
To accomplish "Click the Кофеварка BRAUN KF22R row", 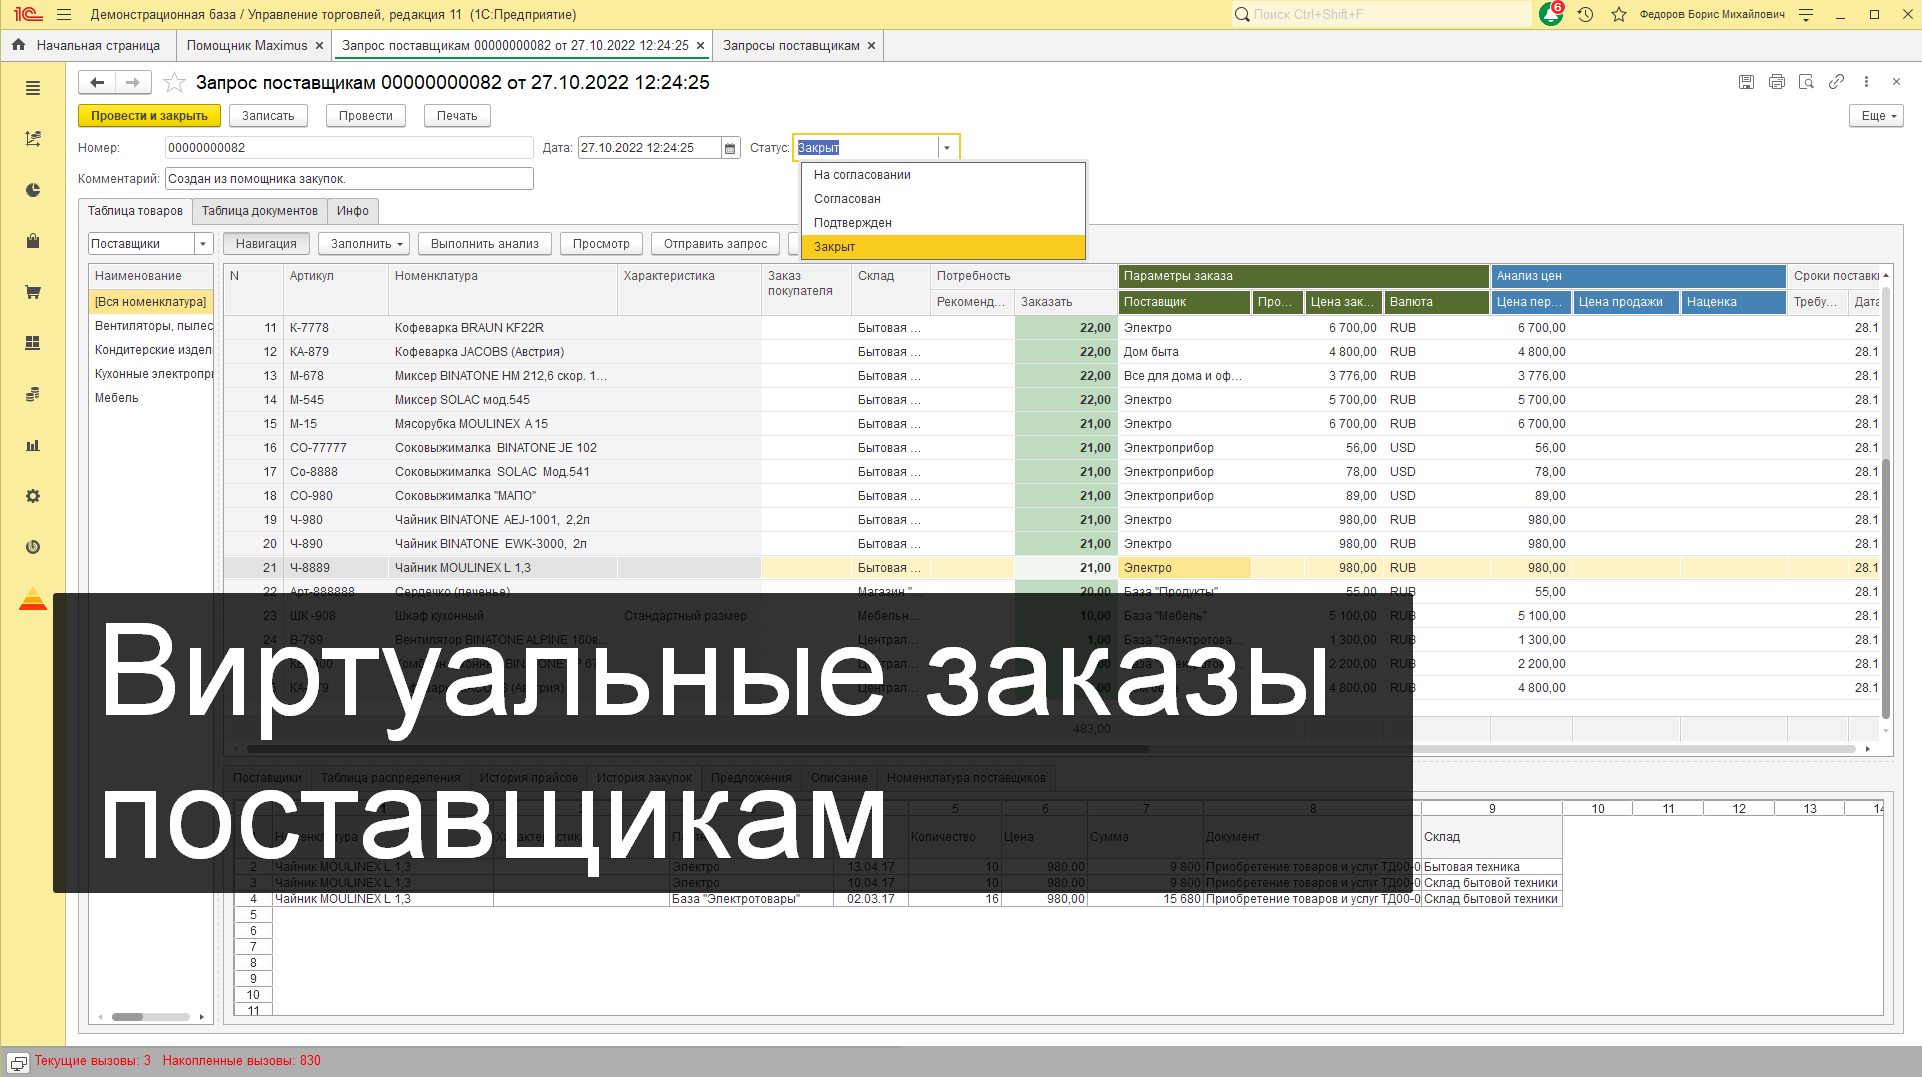I will point(1051,328).
